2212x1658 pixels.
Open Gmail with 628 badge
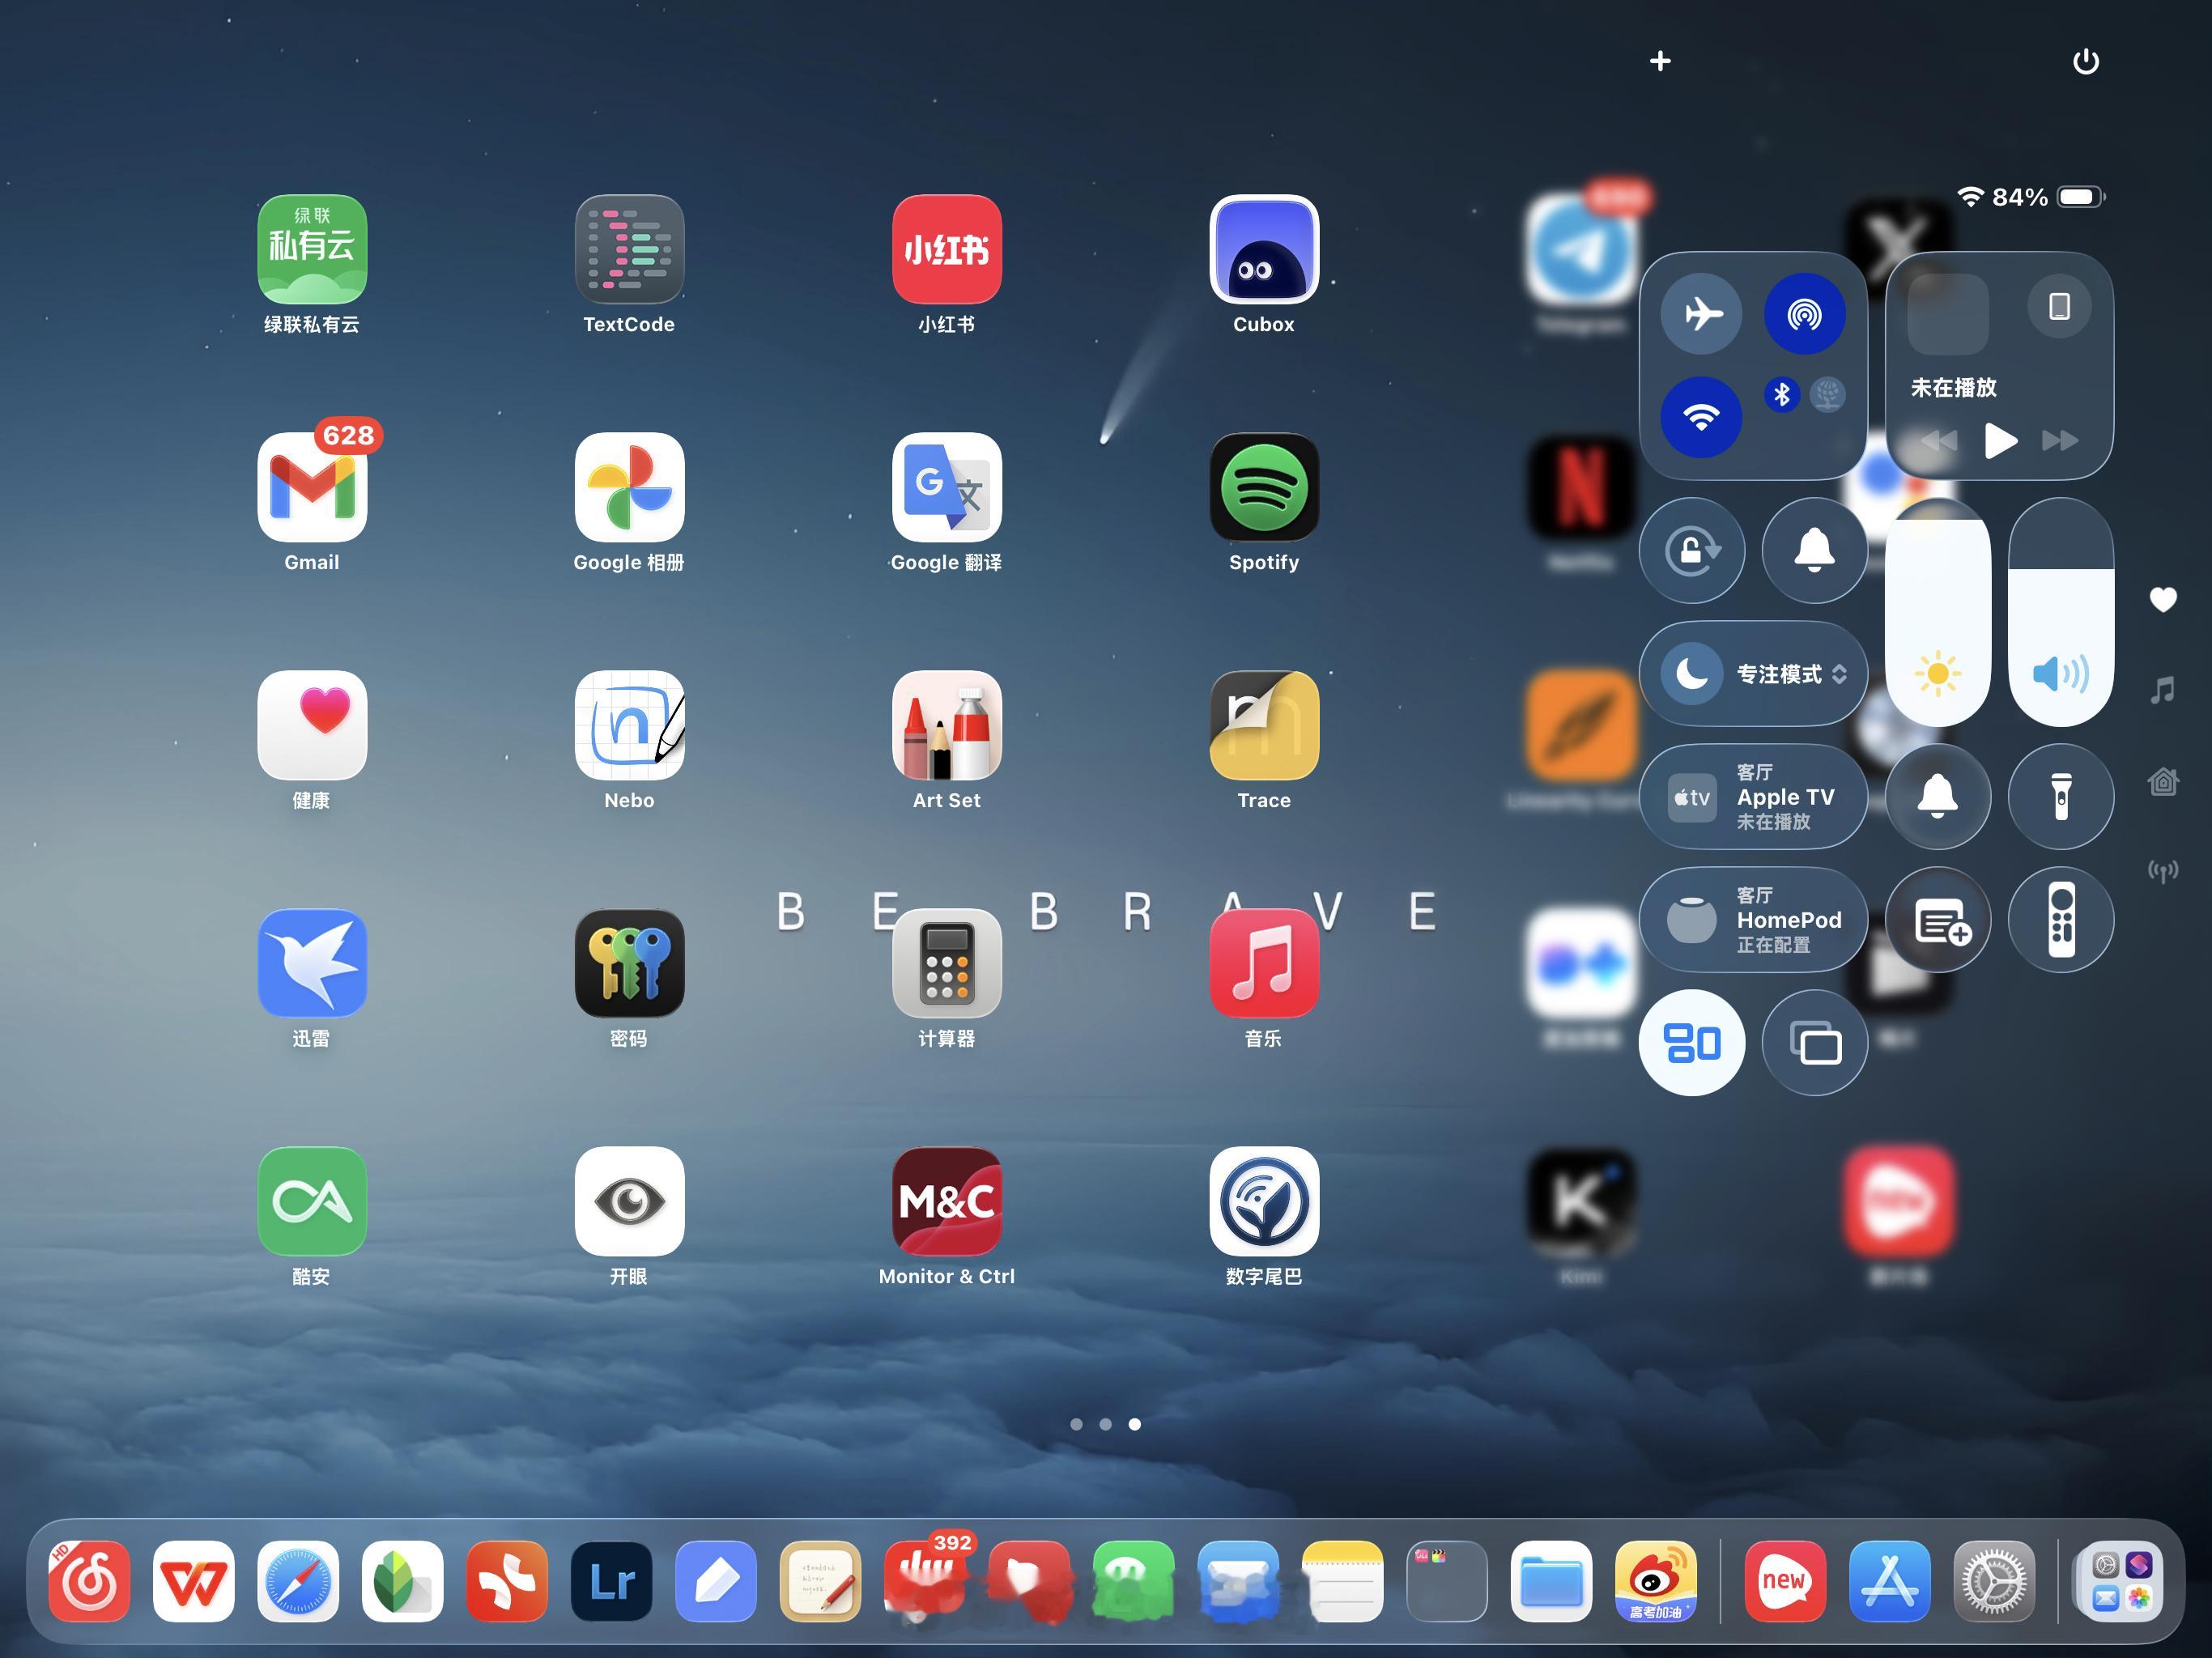coord(312,488)
